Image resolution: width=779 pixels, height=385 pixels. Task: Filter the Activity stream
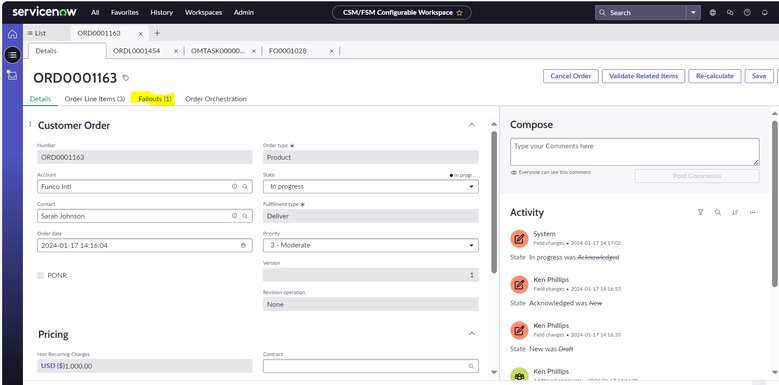pyautogui.click(x=701, y=213)
